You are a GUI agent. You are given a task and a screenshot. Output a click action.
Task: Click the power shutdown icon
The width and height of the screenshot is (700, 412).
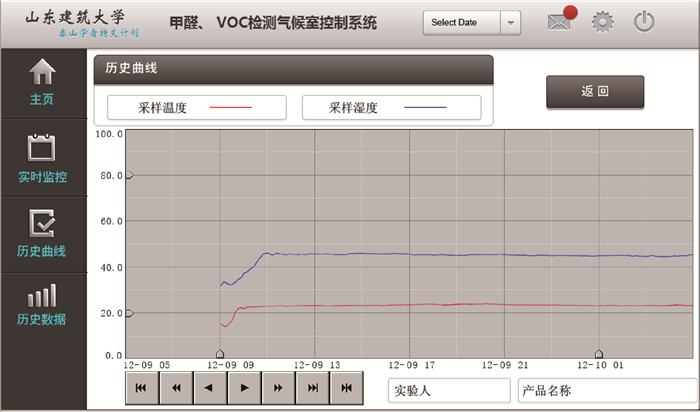645,22
